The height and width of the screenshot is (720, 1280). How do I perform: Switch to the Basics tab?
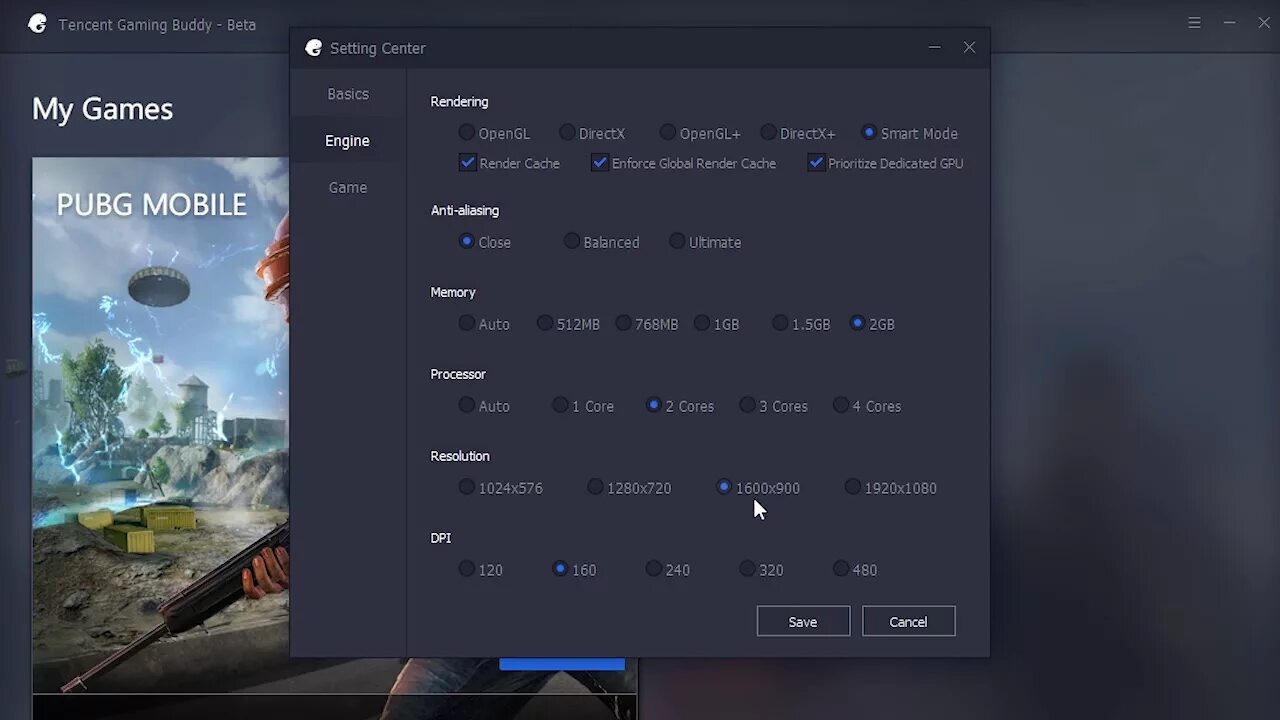348,94
